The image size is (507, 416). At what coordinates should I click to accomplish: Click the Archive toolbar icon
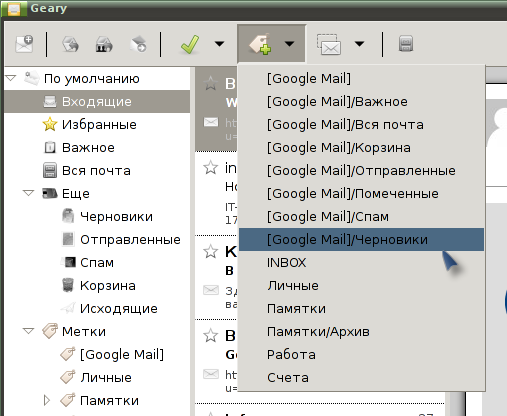coord(406,44)
